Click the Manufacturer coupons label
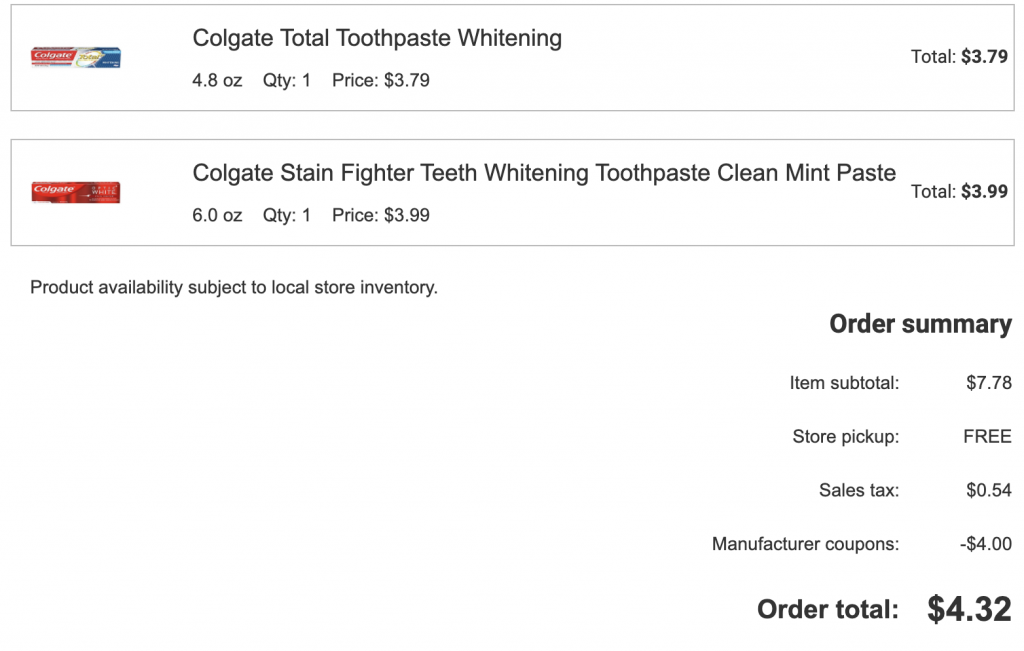Viewport: 1024px width, 651px height. pos(805,544)
